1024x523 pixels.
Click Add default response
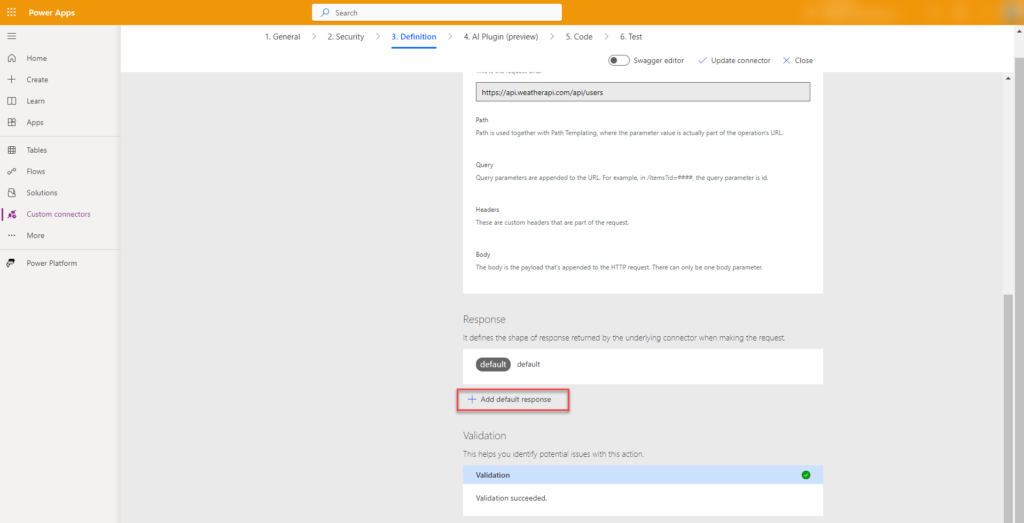[512, 399]
